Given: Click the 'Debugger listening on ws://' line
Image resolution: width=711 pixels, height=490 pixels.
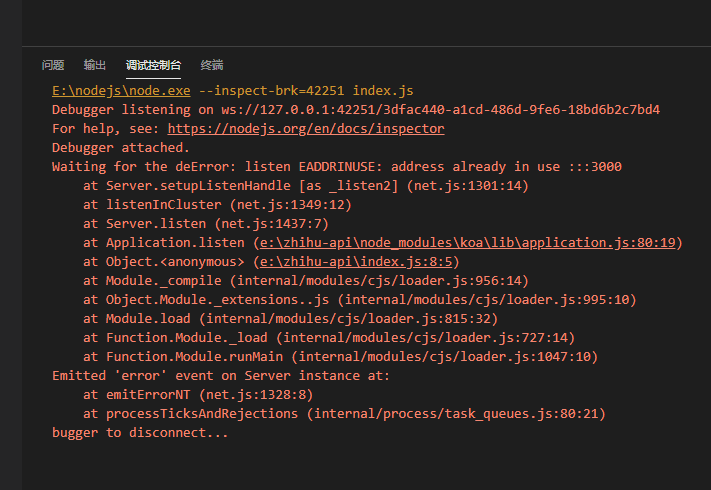Looking at the screenshot, I should [x=355, y=110].
